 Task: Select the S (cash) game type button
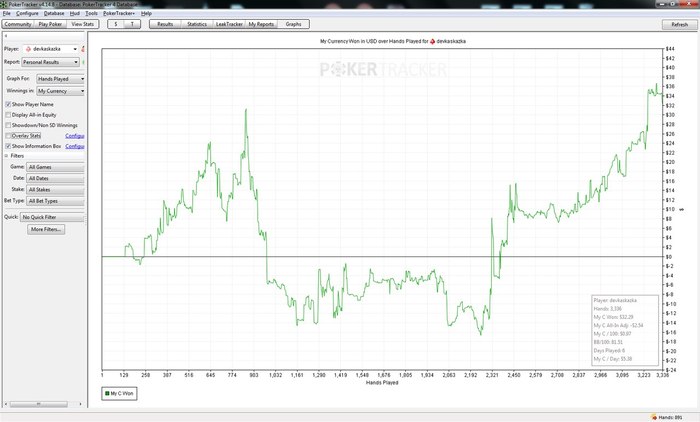tap(116, 24)
